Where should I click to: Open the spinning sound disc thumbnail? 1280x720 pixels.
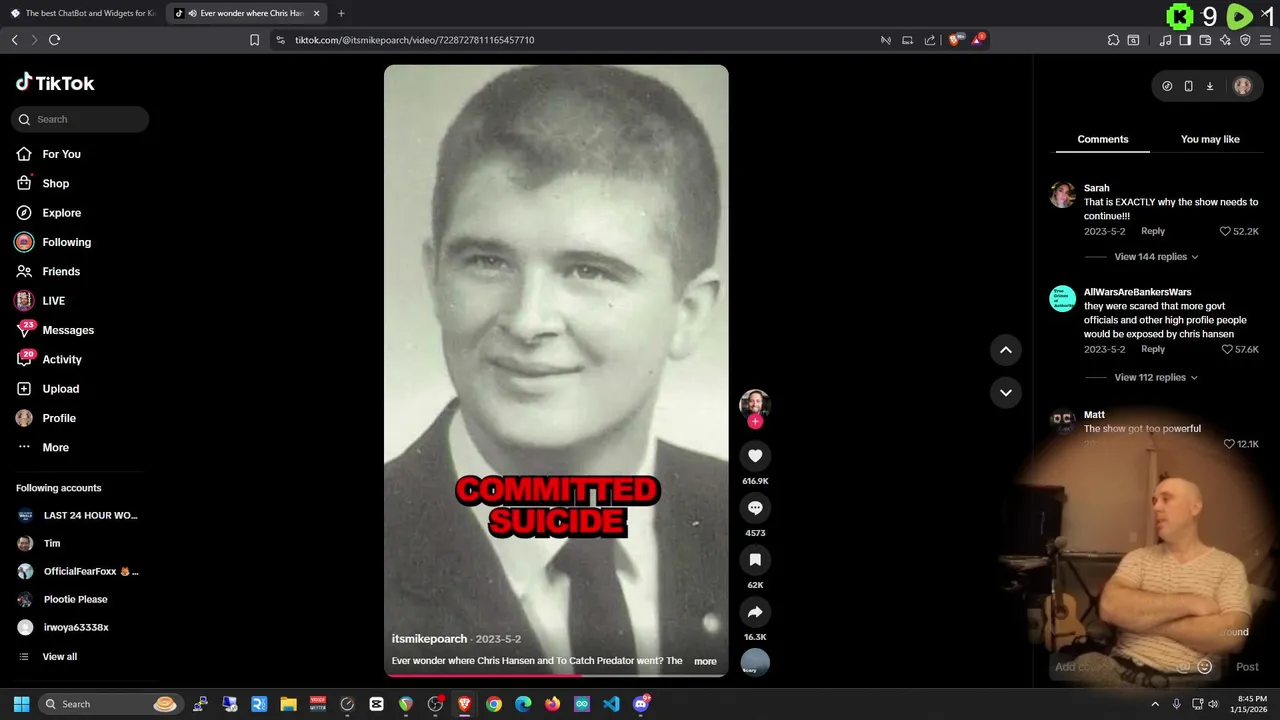click(x=755, y=662)
